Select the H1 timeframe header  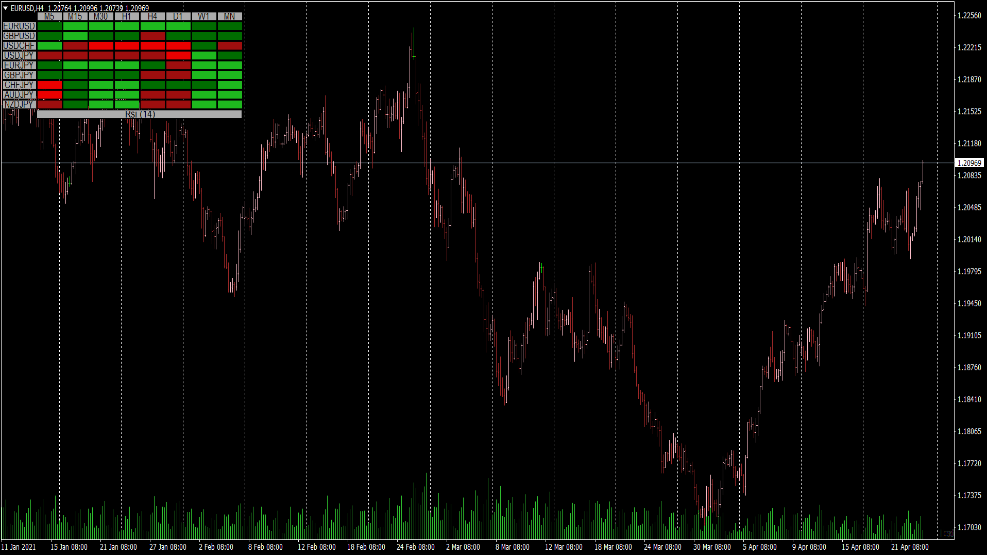pos(127,16)
